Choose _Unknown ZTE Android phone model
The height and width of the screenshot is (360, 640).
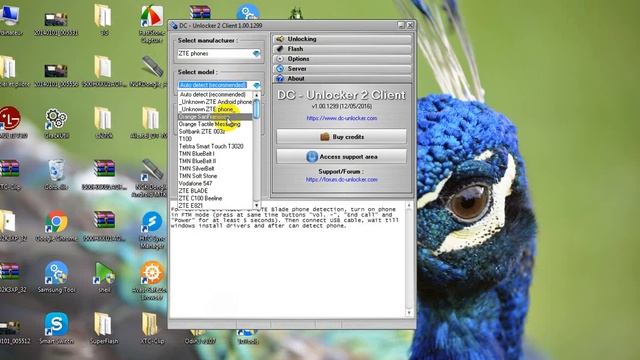tap(215, 102)
